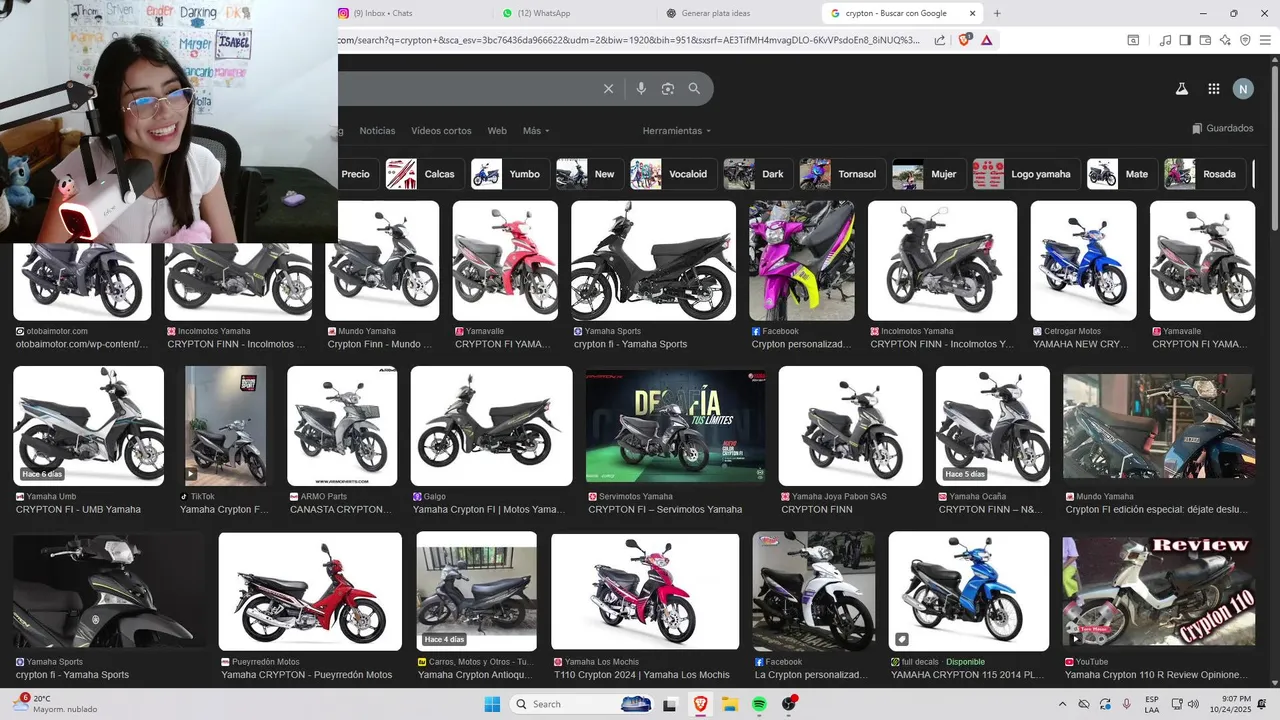This screenshot has width=1280, height=720.
Task: Open Brave Shields lion icon
Action: coord(964,40)
